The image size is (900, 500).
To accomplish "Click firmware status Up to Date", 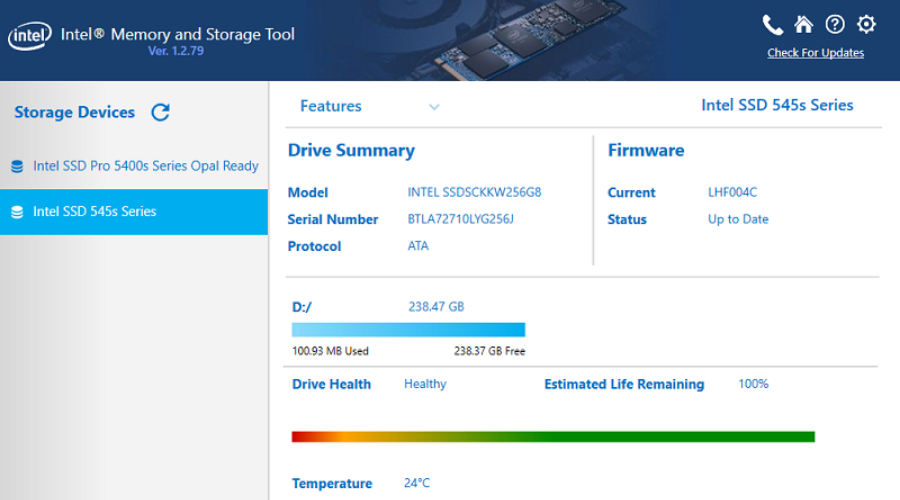I will point(738,219).
